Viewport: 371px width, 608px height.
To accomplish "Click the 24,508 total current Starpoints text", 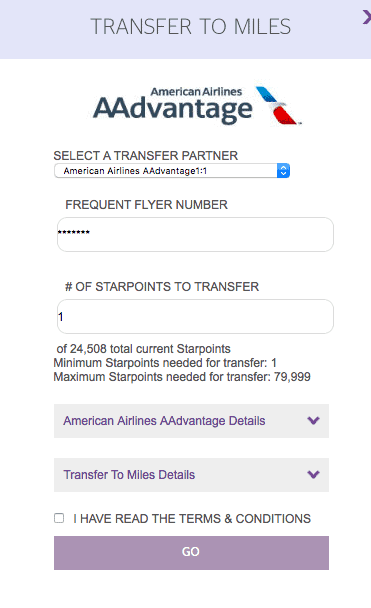I will click(143, 349).
